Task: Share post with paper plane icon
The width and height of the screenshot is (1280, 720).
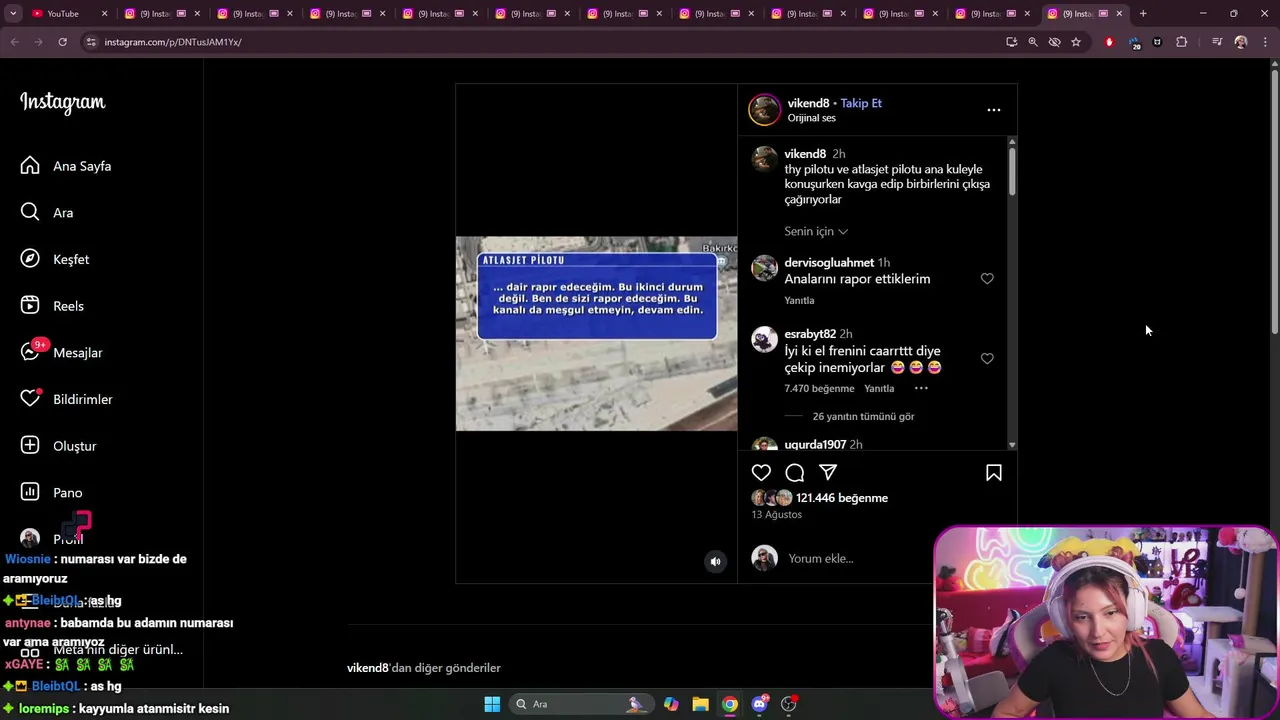Action: (828, 472)
